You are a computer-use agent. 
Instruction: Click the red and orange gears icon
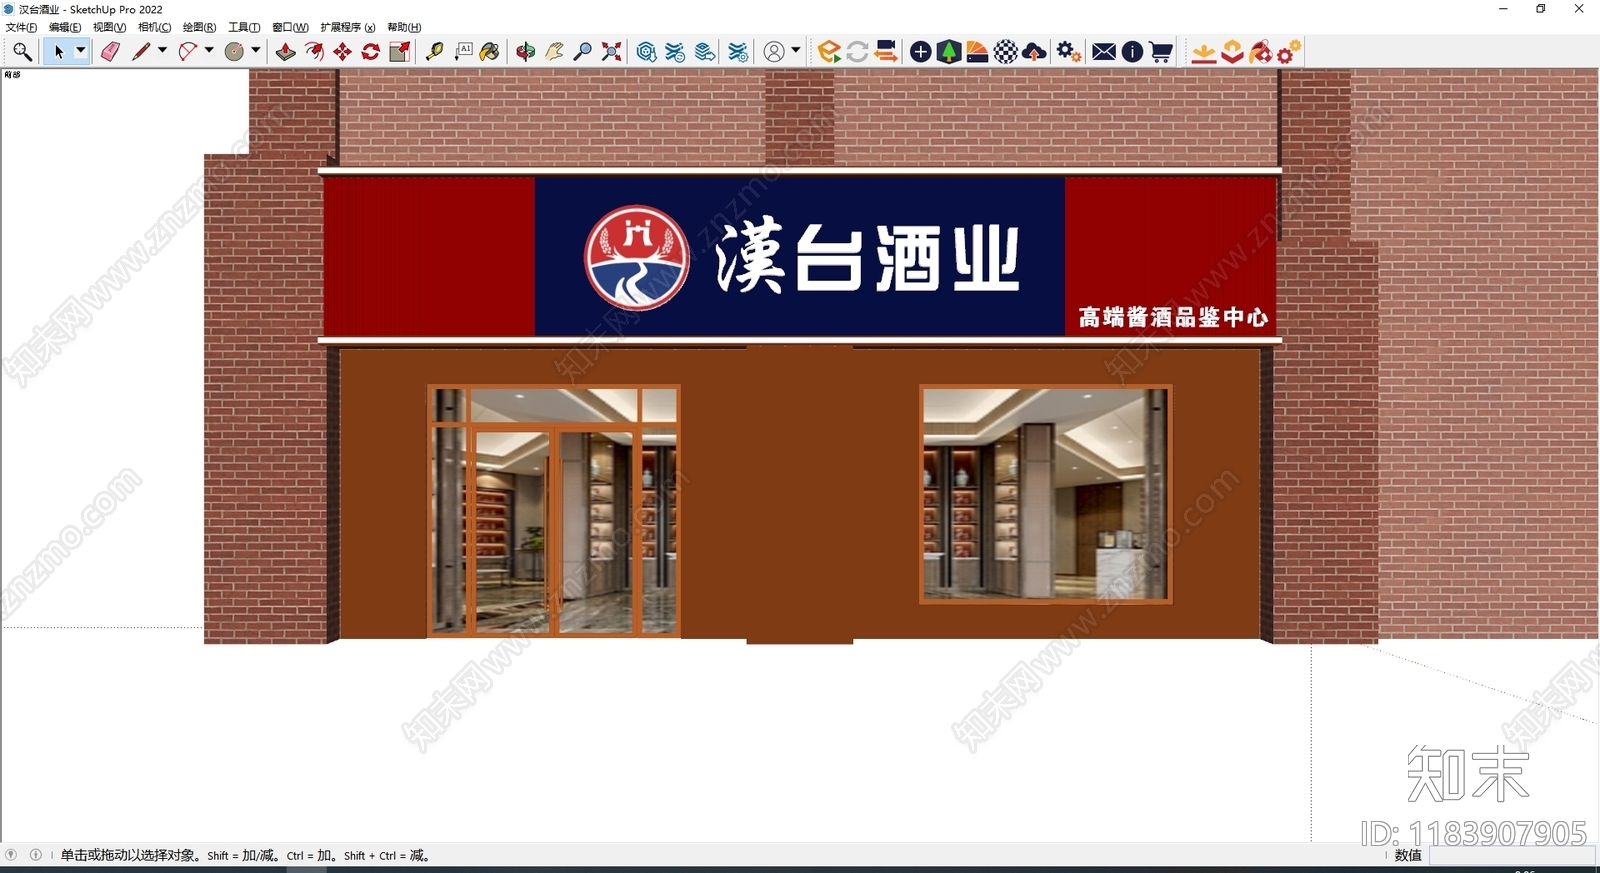1289,52
